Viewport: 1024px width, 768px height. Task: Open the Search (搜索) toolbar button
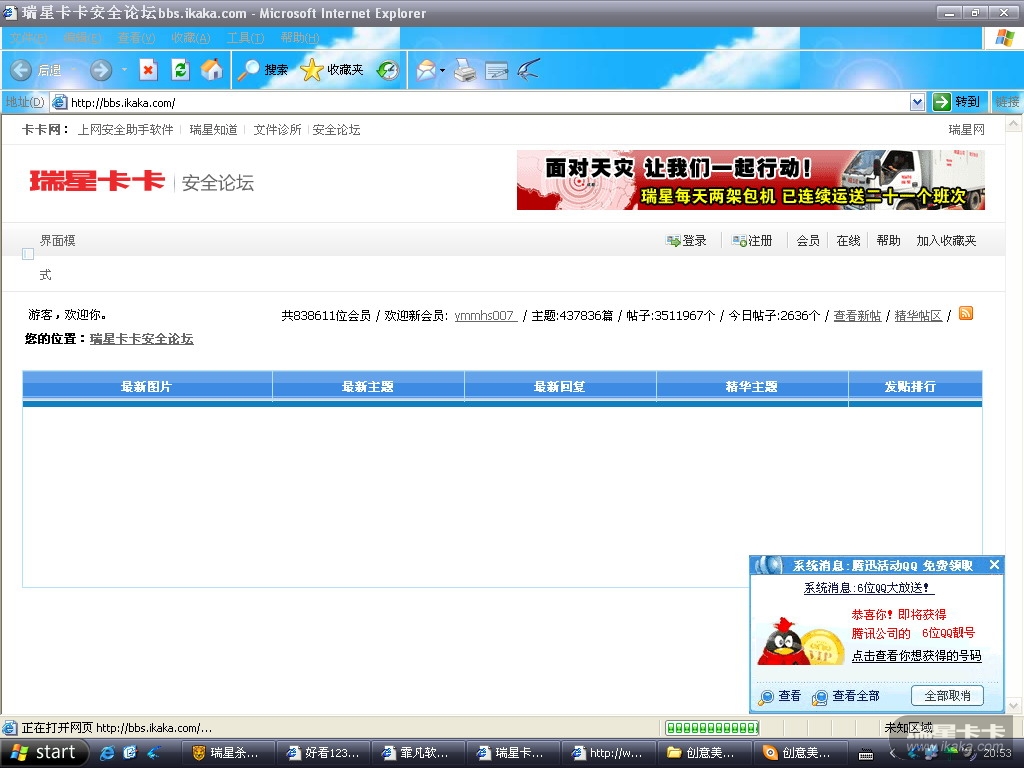[x=262, y=70]
